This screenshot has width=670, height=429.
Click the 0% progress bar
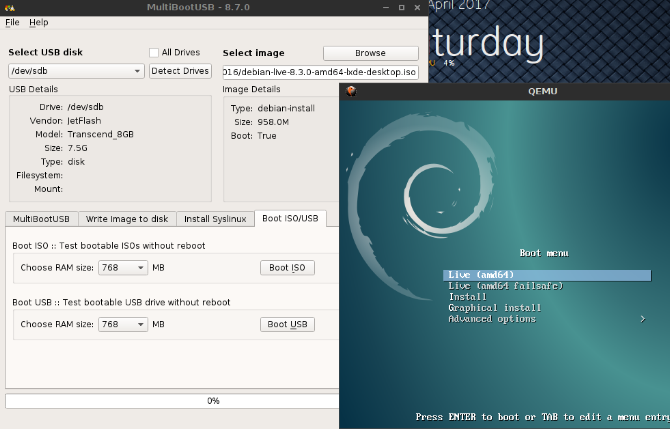[172, 401]
